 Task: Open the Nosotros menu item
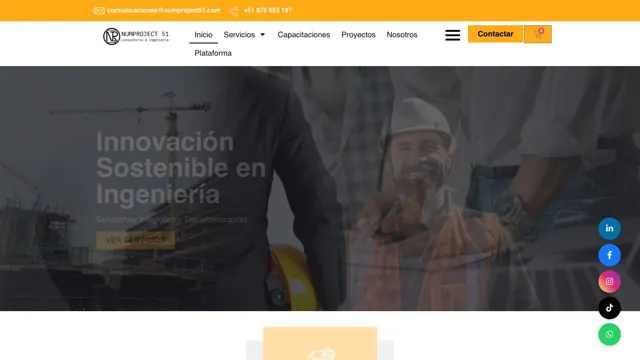tap(402, 35)
